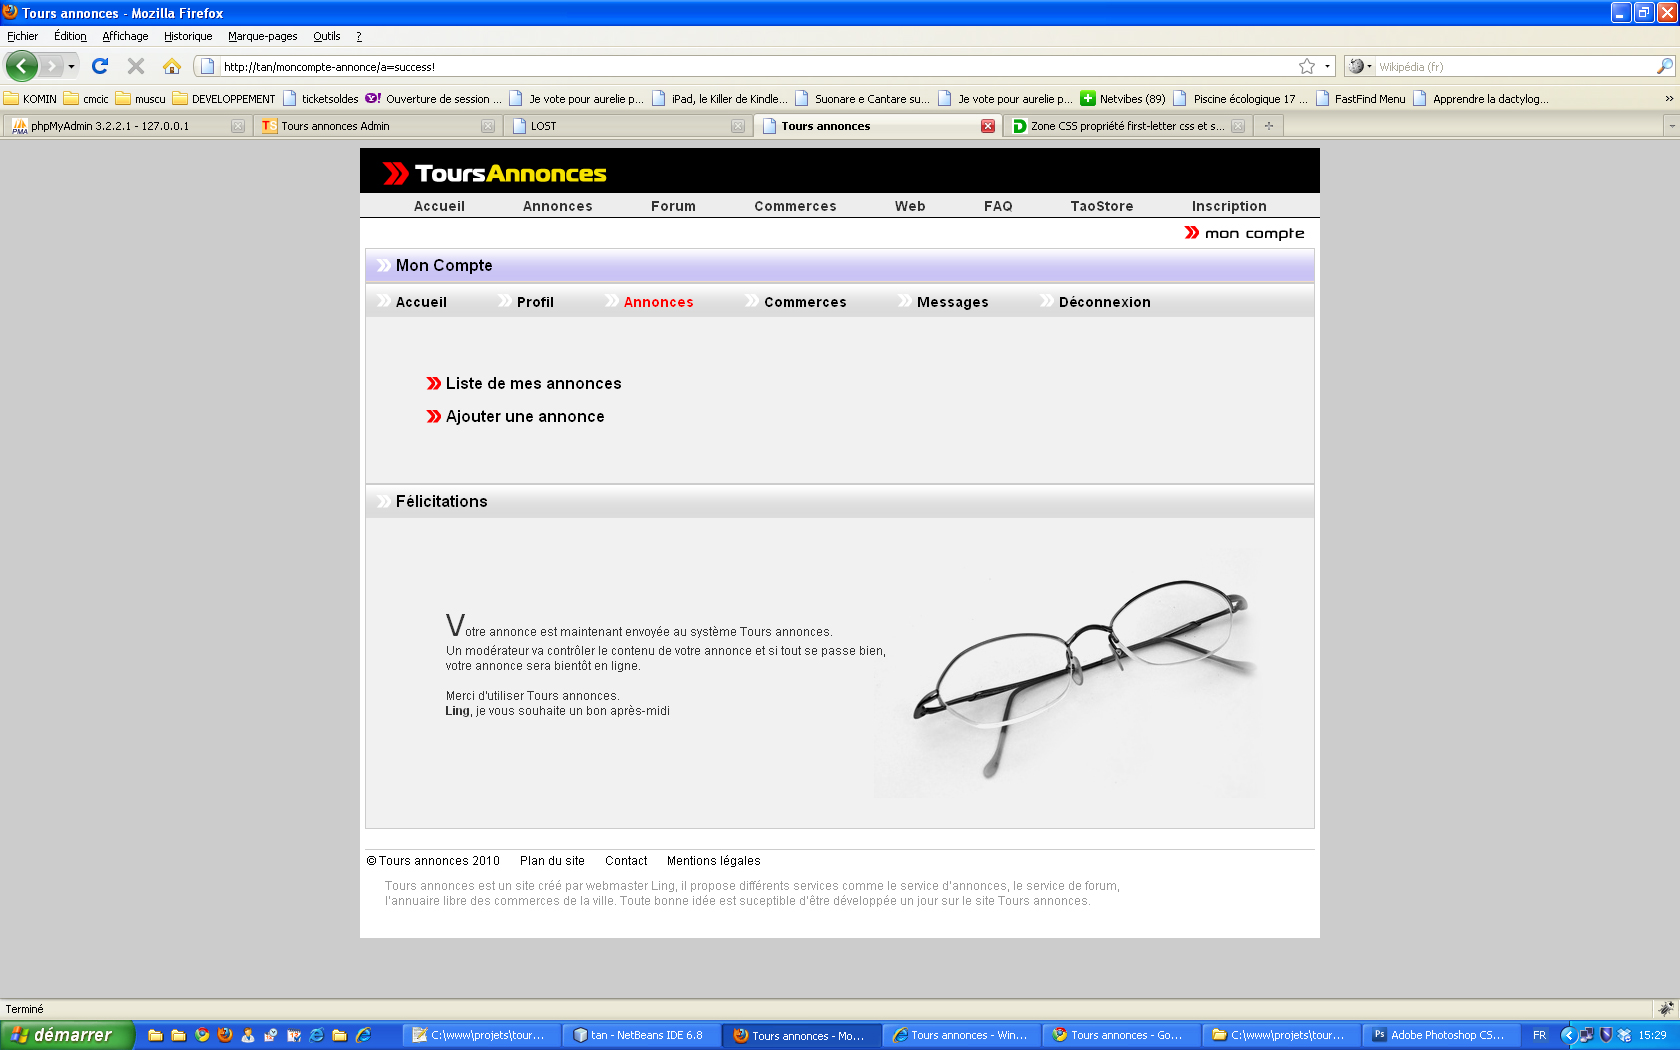The height and width of the screenshot is (1050, 1680).
Task: Open the Netvibes (89) bookmark
Action: (x=1123, y=99)
